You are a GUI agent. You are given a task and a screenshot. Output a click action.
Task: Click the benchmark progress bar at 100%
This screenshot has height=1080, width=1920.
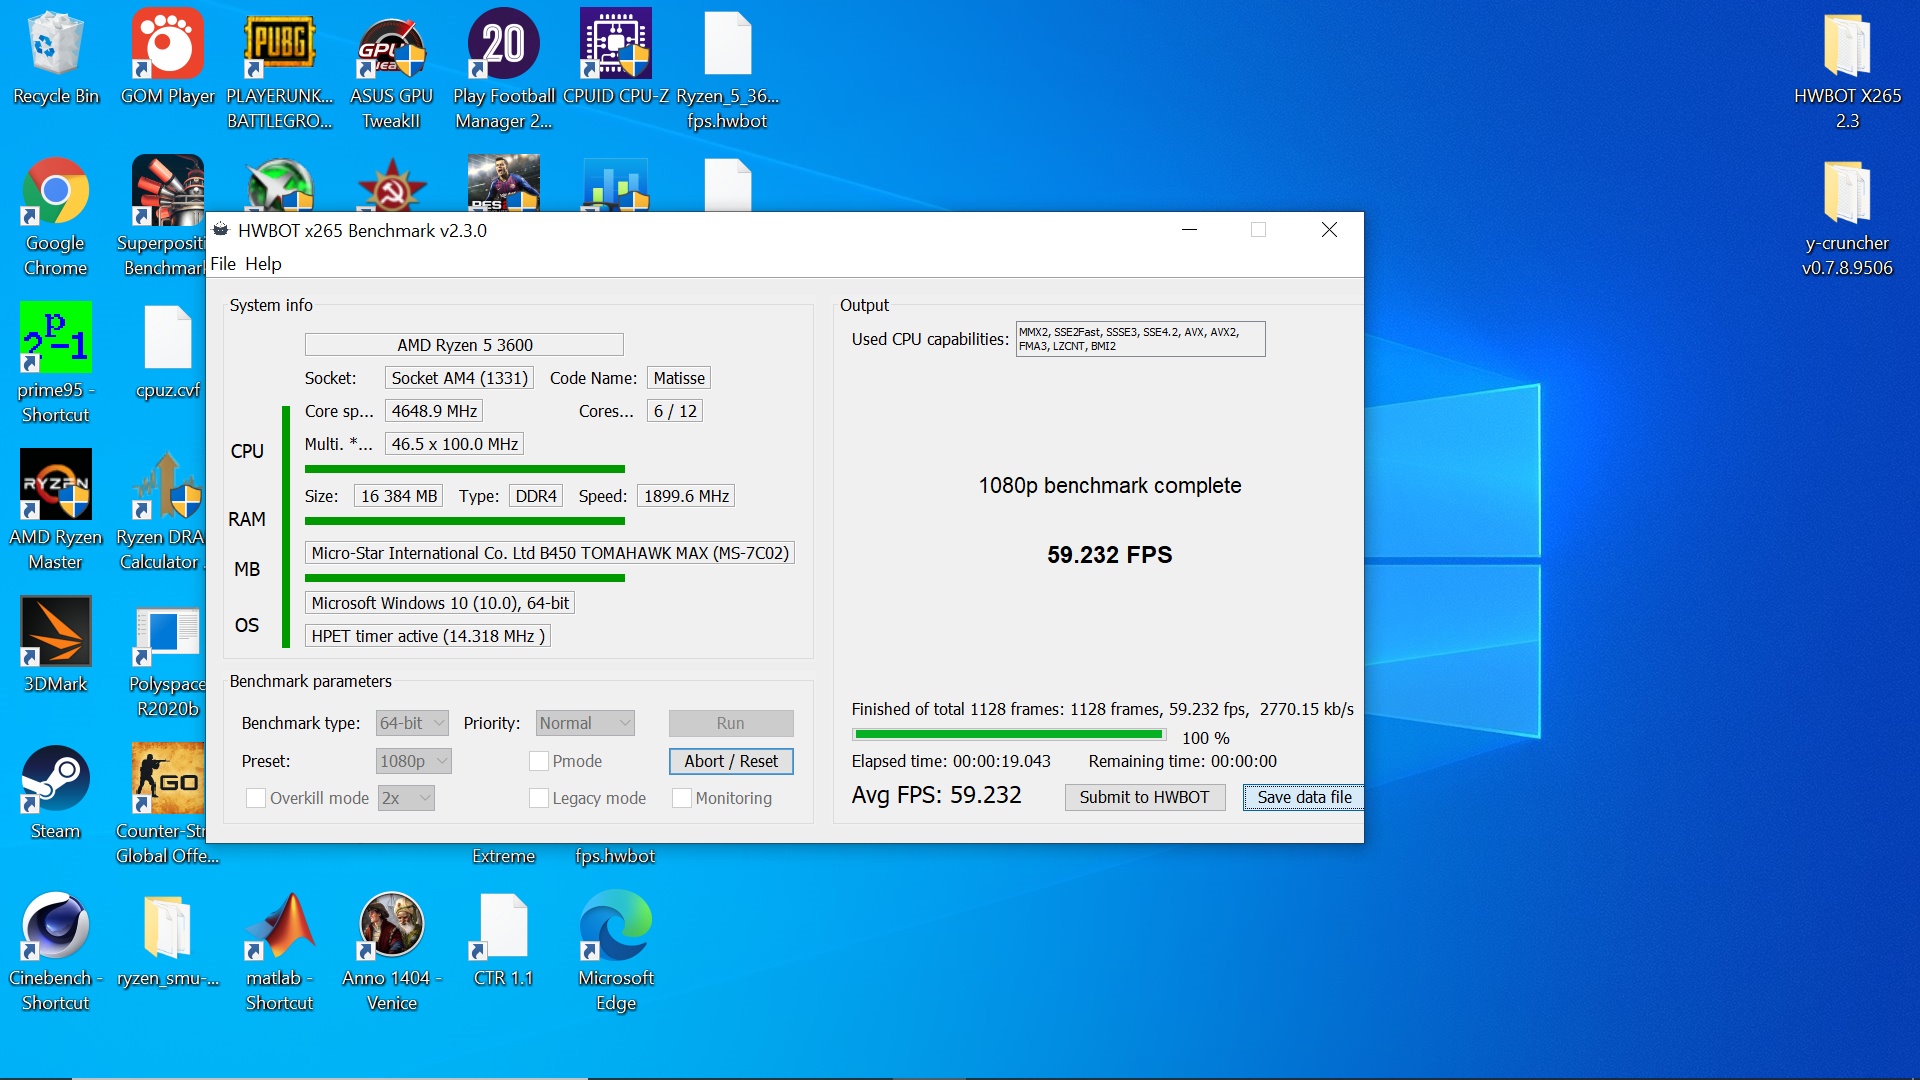coord(1009,735)
